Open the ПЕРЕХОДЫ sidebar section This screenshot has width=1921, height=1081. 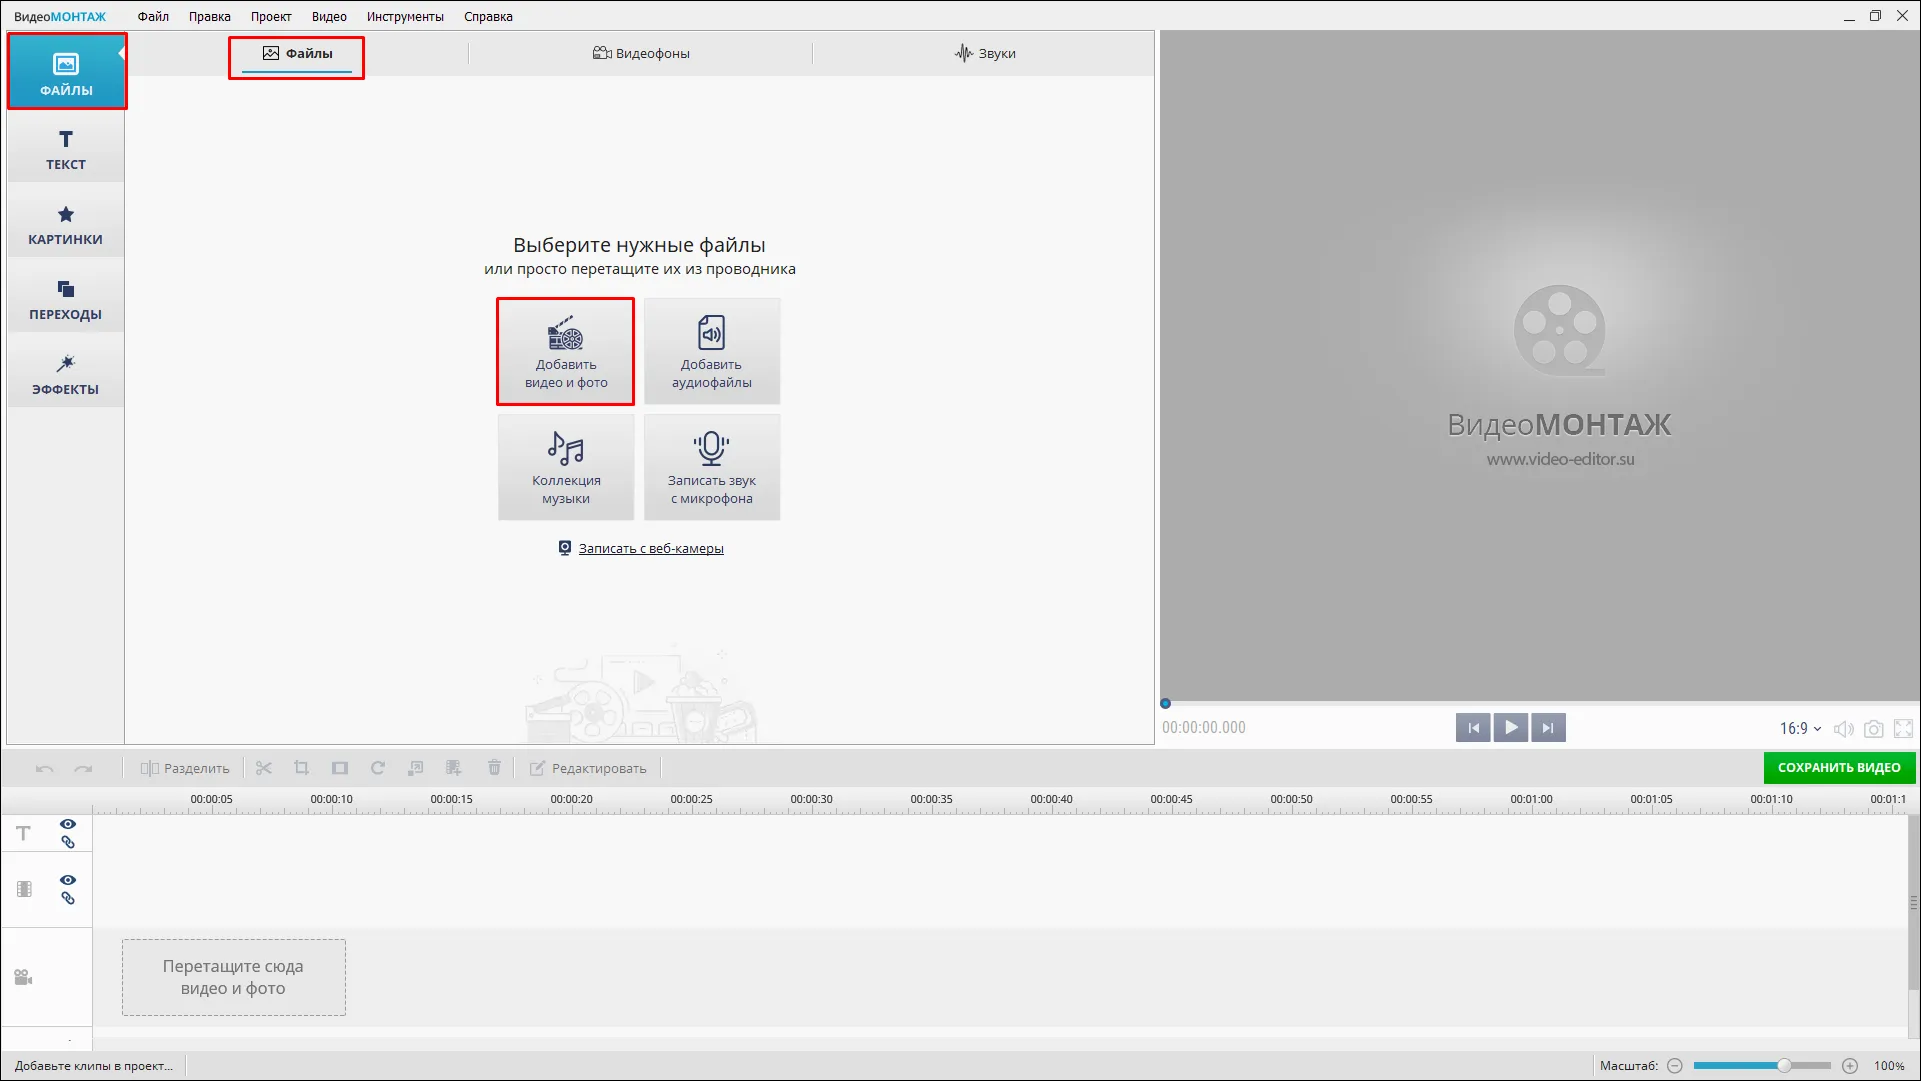pos(66,299)
